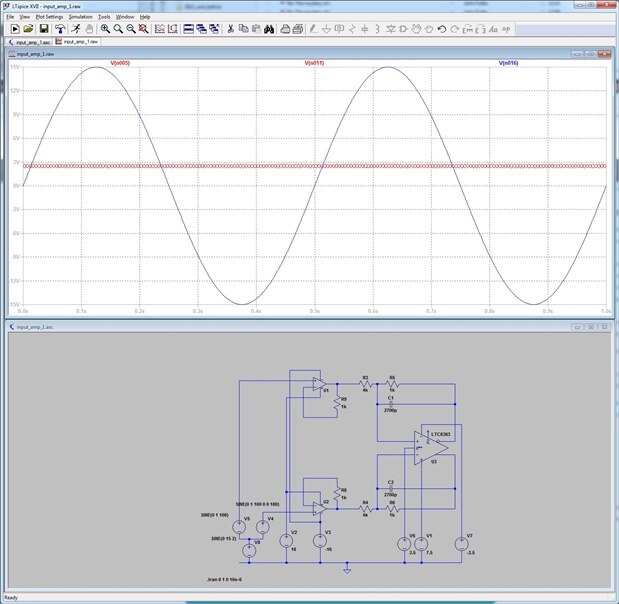
Task: Click the Print icon in toolbar
Action: coord(285,29)
